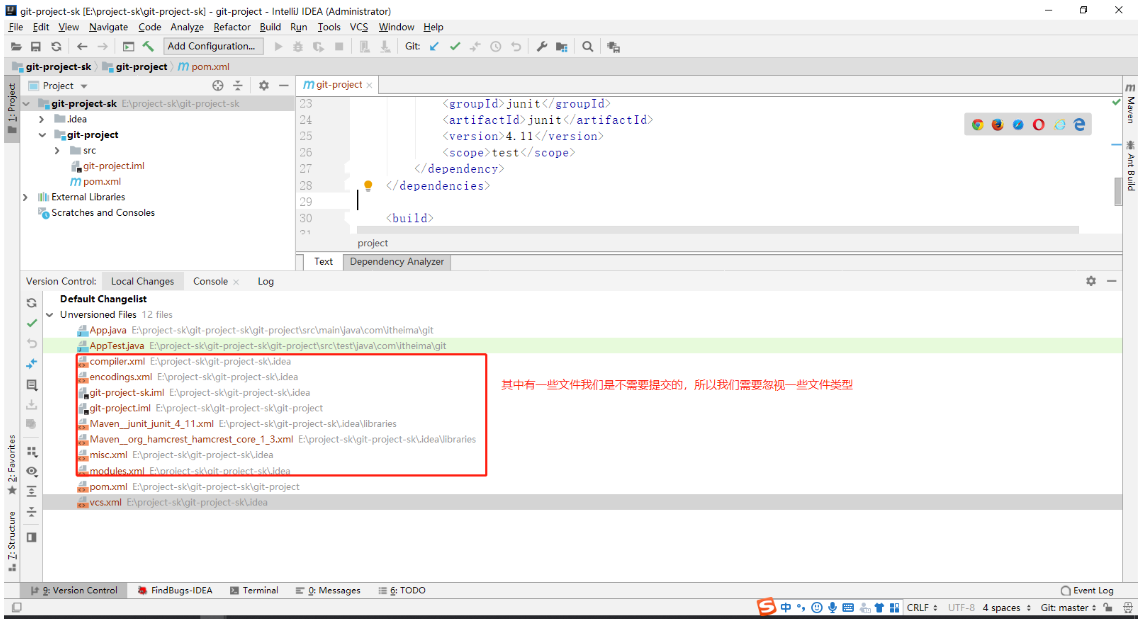Toggle the 7: Structure side tool button
This screenshot has width=1144, height=619.
[12, 541]
